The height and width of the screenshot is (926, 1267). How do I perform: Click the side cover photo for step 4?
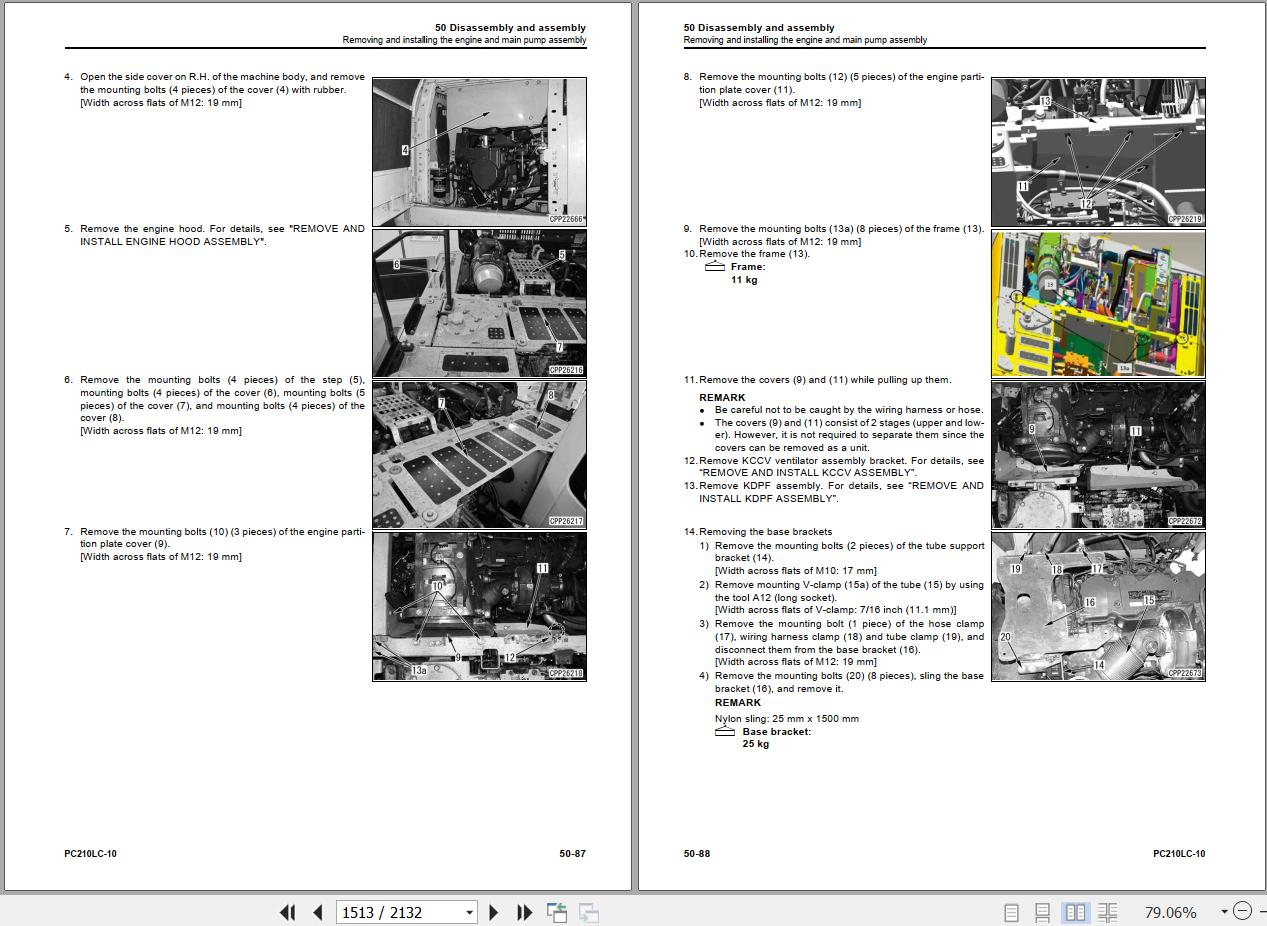pos(479,151)
